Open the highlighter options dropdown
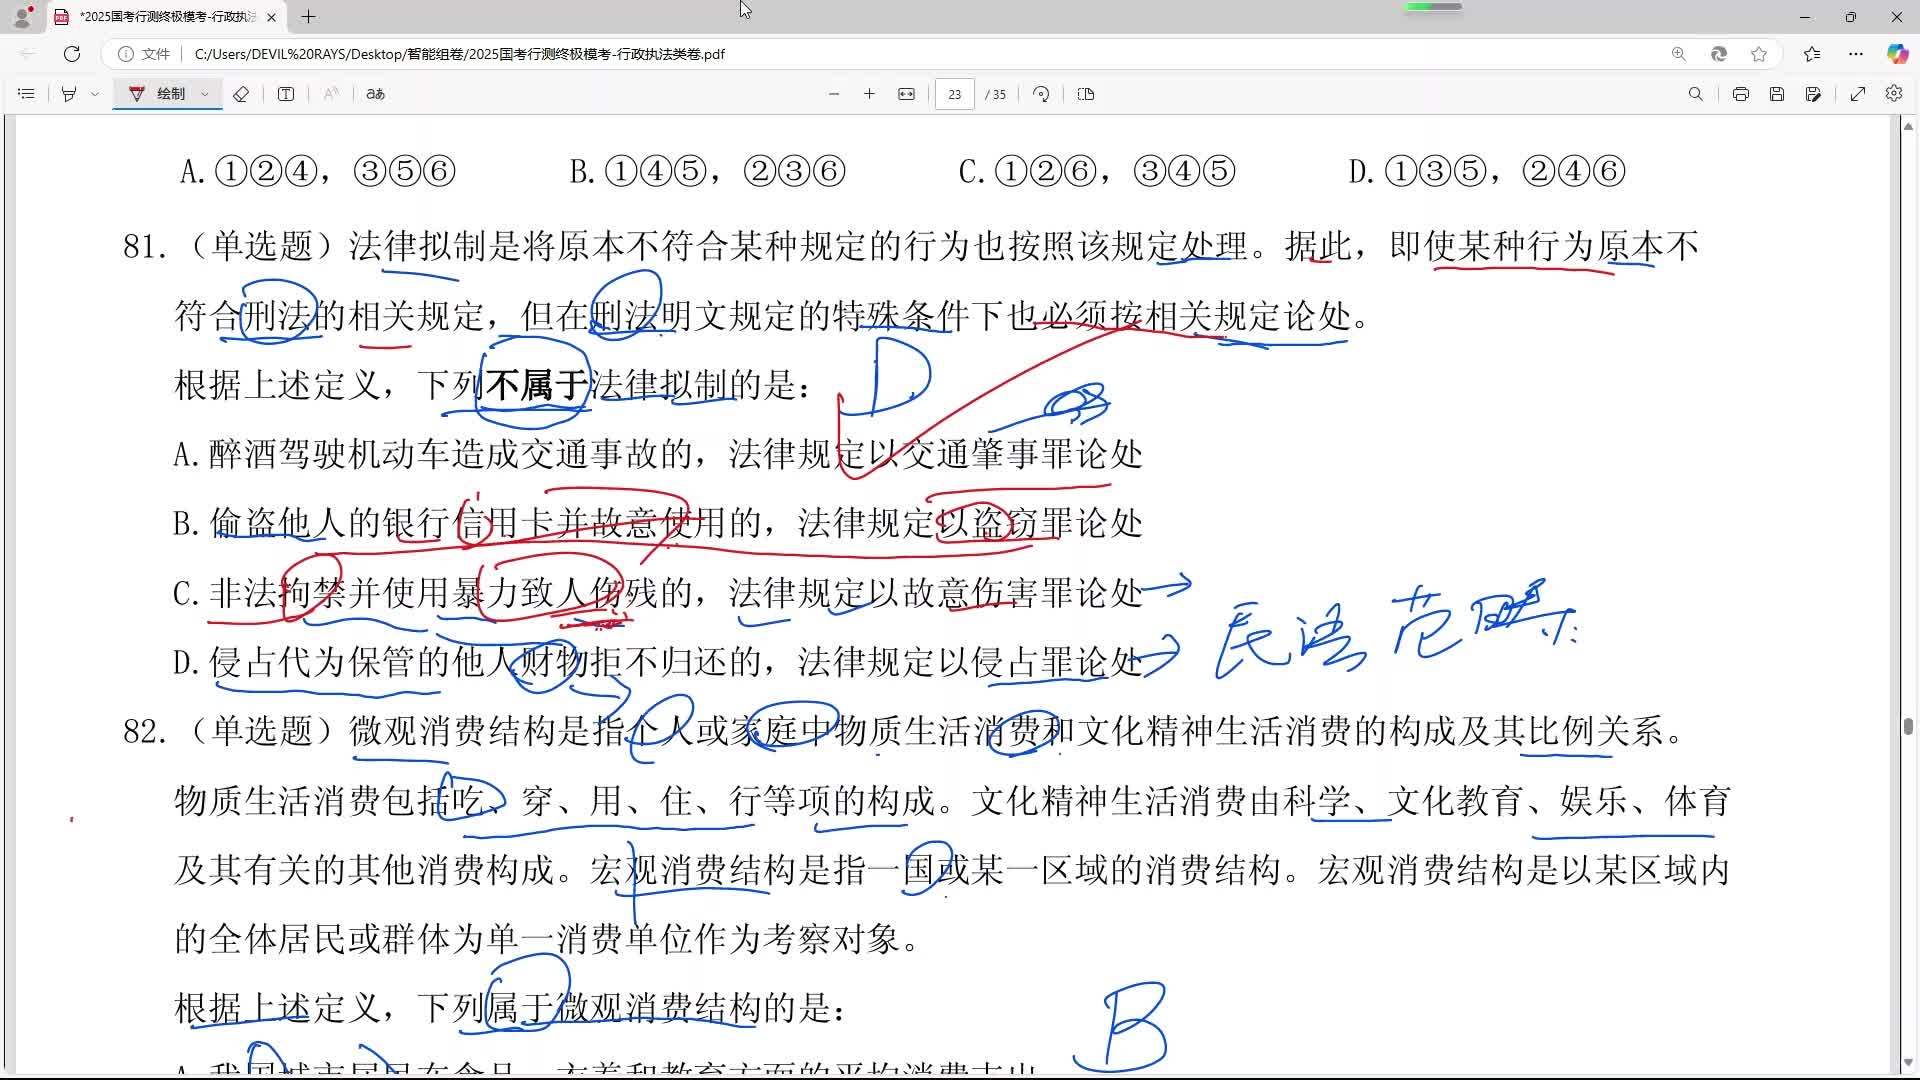 (93, 94)
